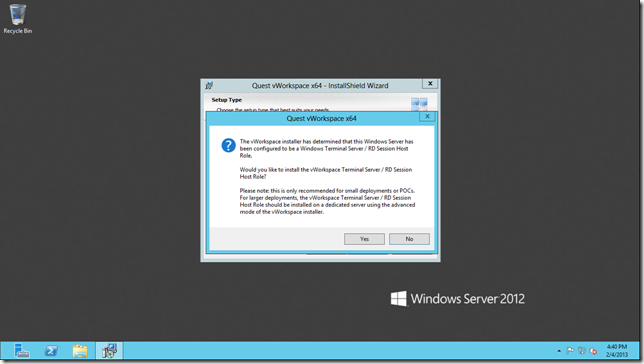The height and width of the screenshot is (364, 644).
Task: Select the Recycle Bin desktop icon
Action: 17,19
